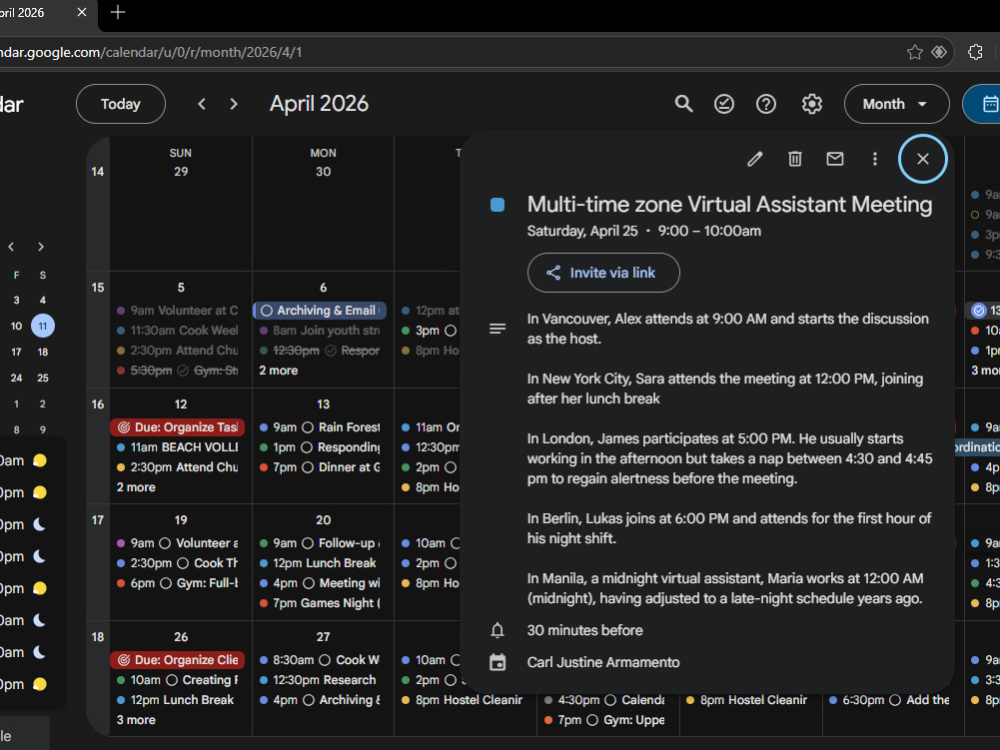
Task: Open day view for Monday 30
Action: point(323,172)
